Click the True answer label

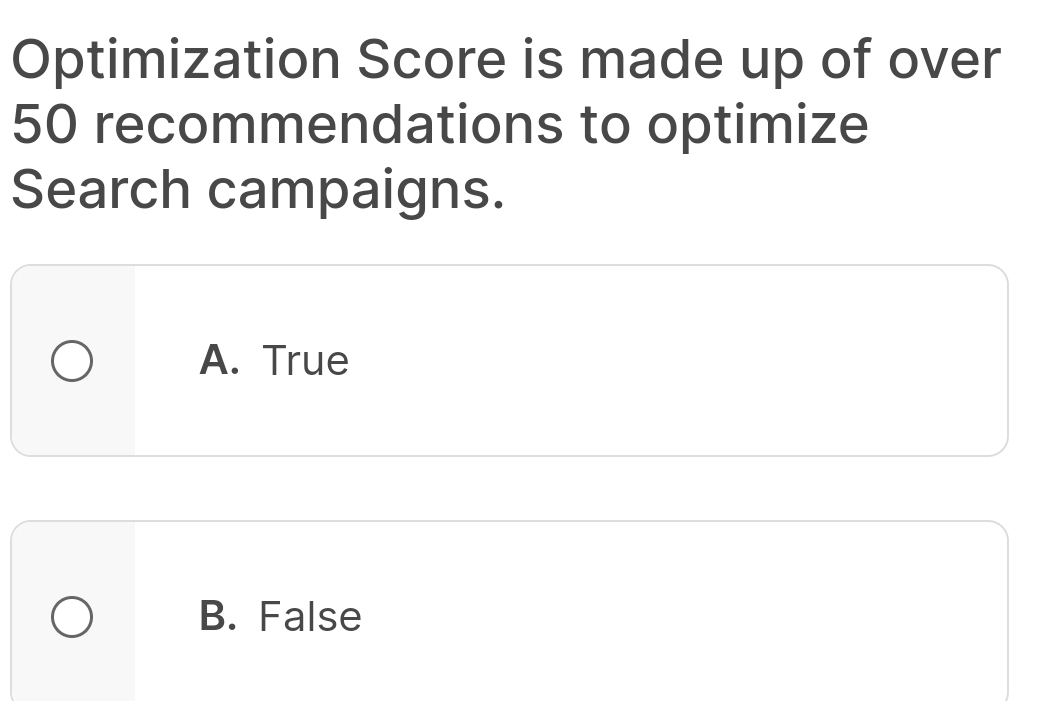pyautogui.click(x=305, y=361)
